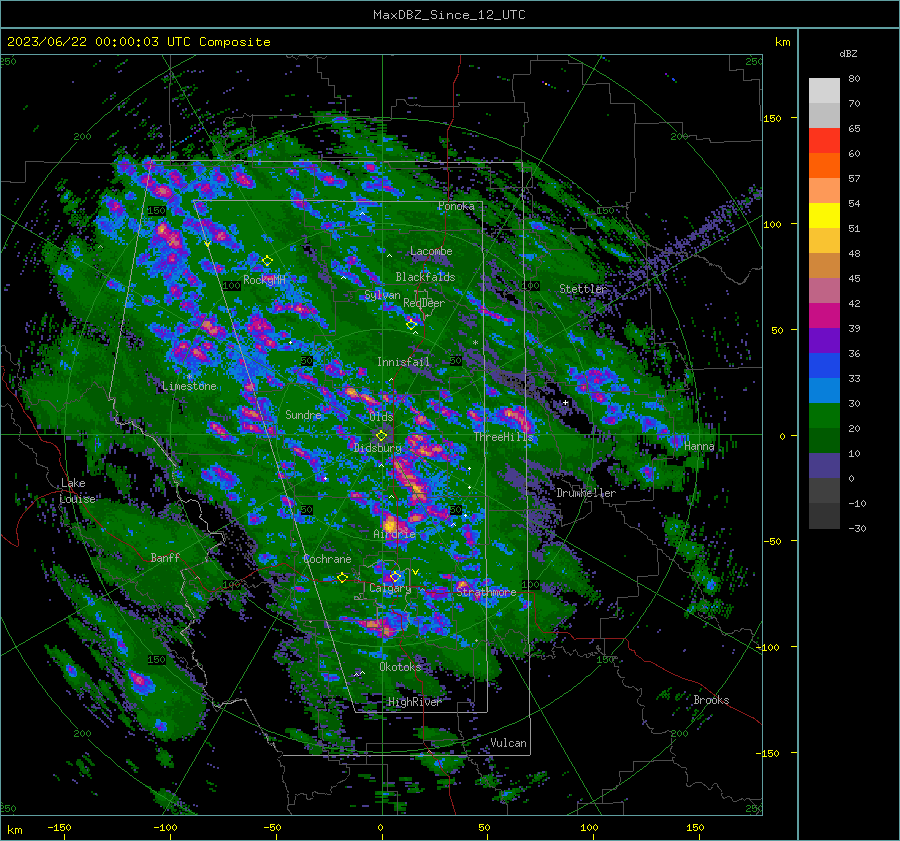Click the Stettler label
The width and height of the screenshot is (900, 841).
583,289
